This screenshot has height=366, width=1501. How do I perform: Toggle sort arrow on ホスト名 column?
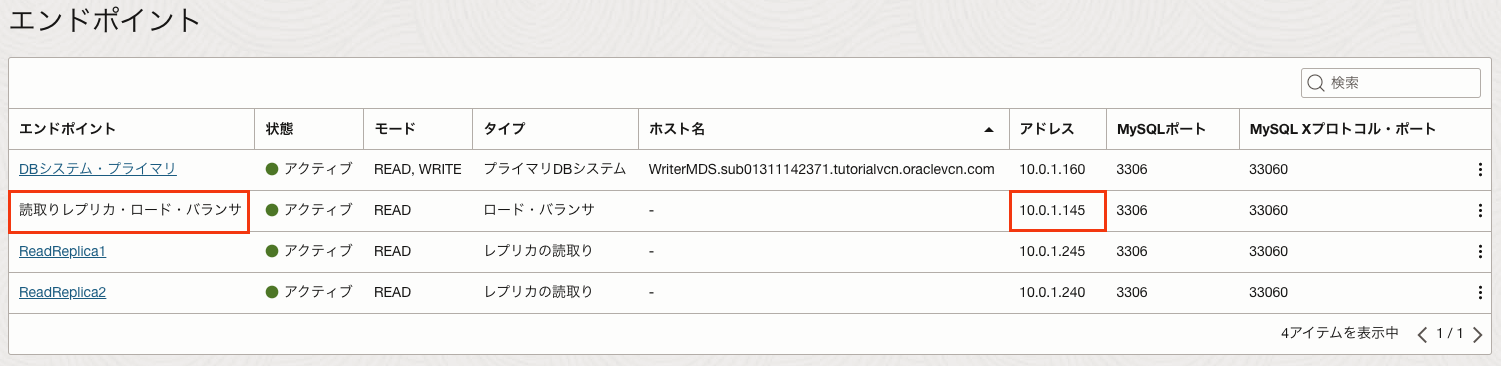tap(989, 130)
